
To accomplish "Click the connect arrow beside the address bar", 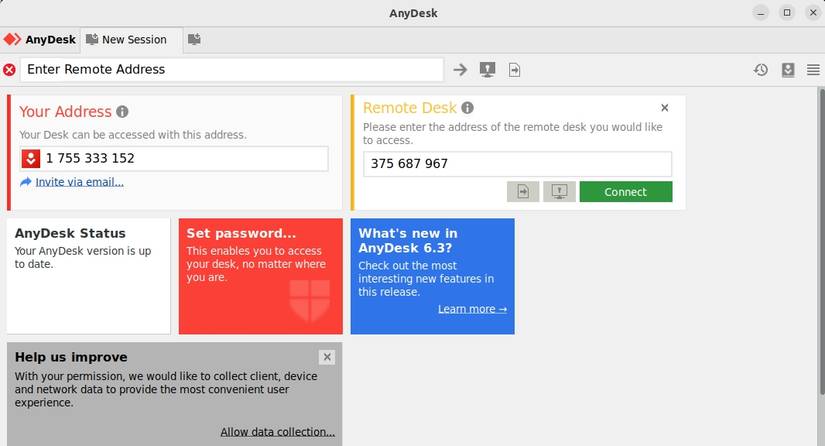I will (460, 70).
